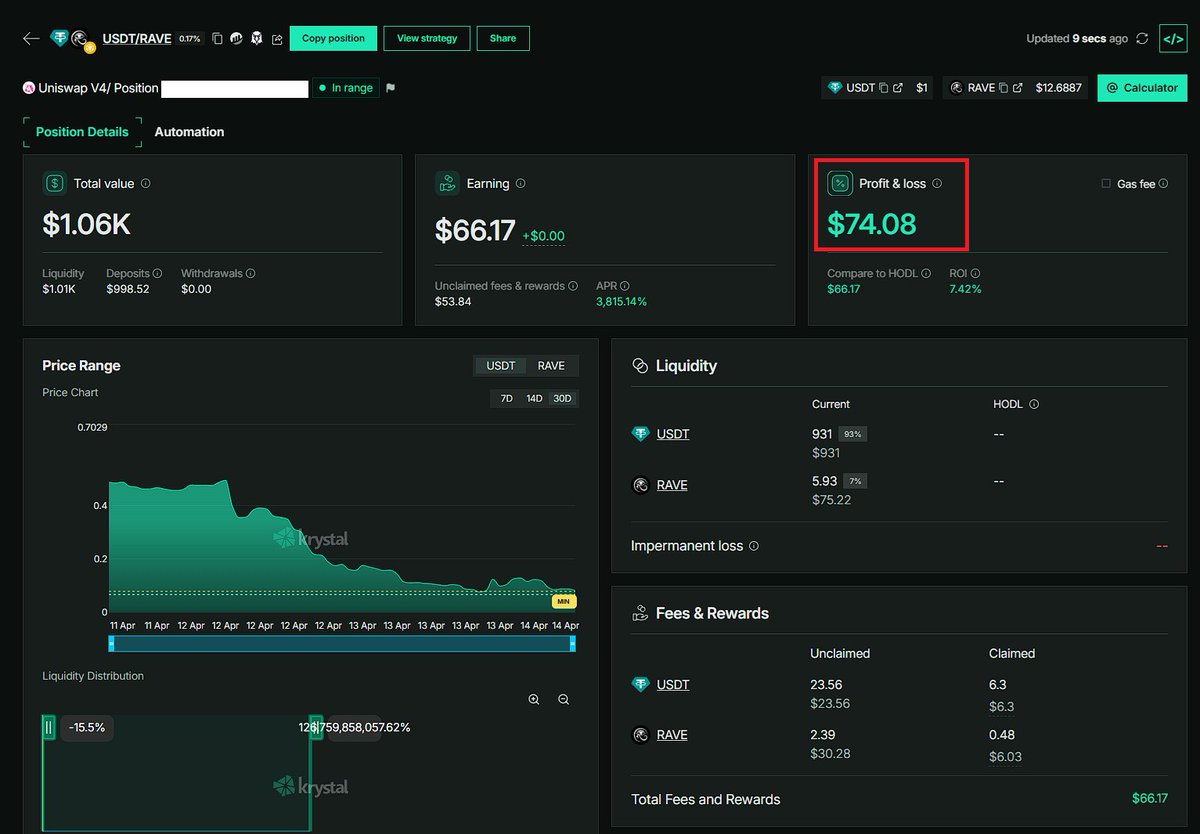Click the View strategy button
This screenshot has height=834, width=1200.
427,39
